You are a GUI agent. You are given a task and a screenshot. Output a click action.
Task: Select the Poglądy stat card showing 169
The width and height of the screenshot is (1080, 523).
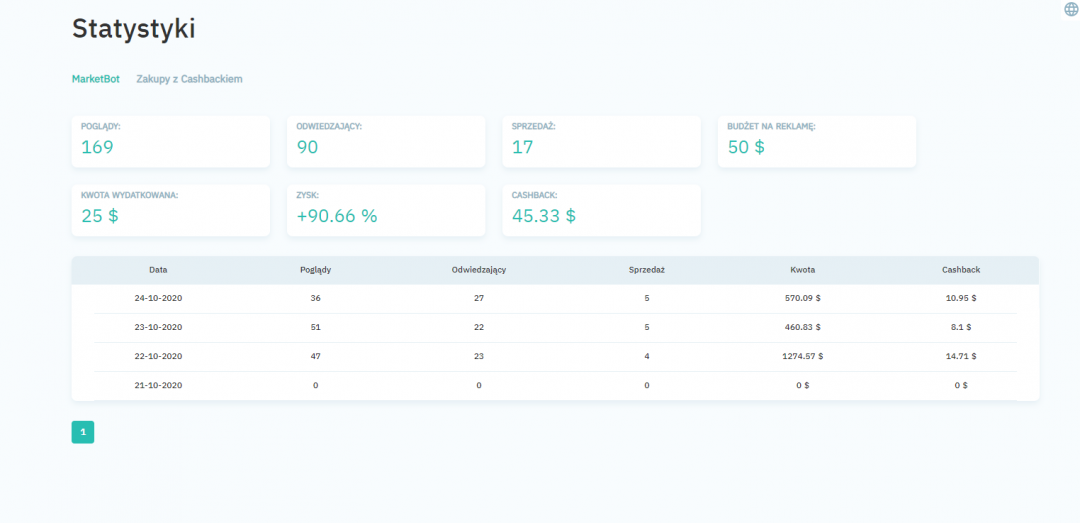(170, 141)
